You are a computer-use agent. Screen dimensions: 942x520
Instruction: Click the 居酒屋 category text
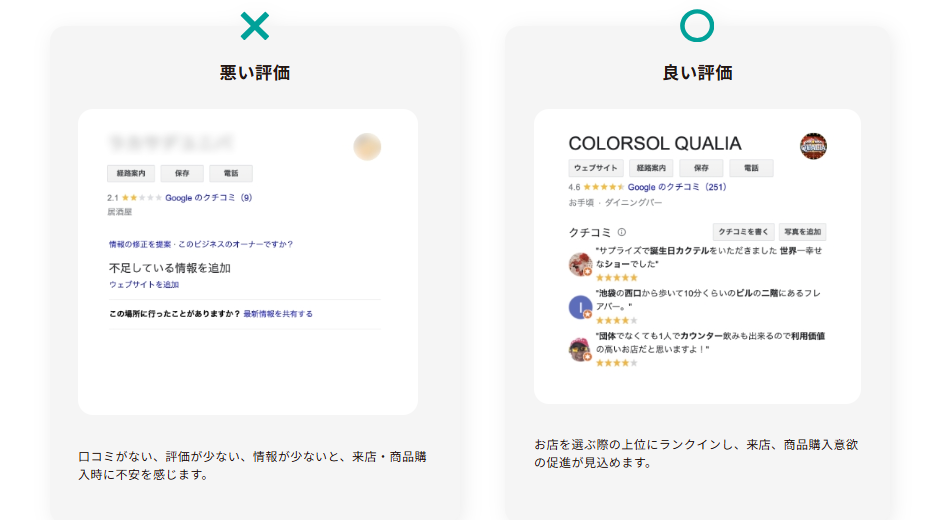tap(120, 212)
